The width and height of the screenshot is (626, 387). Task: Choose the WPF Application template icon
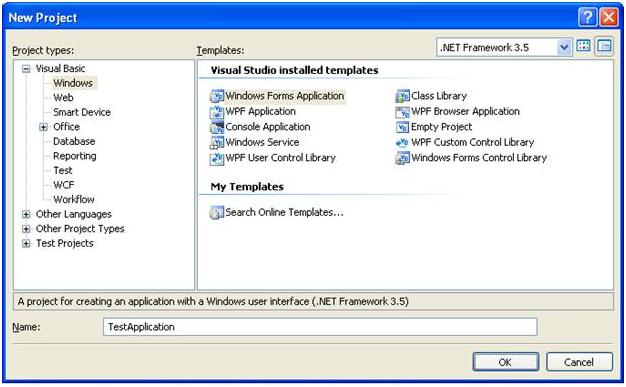coord(217,111)
